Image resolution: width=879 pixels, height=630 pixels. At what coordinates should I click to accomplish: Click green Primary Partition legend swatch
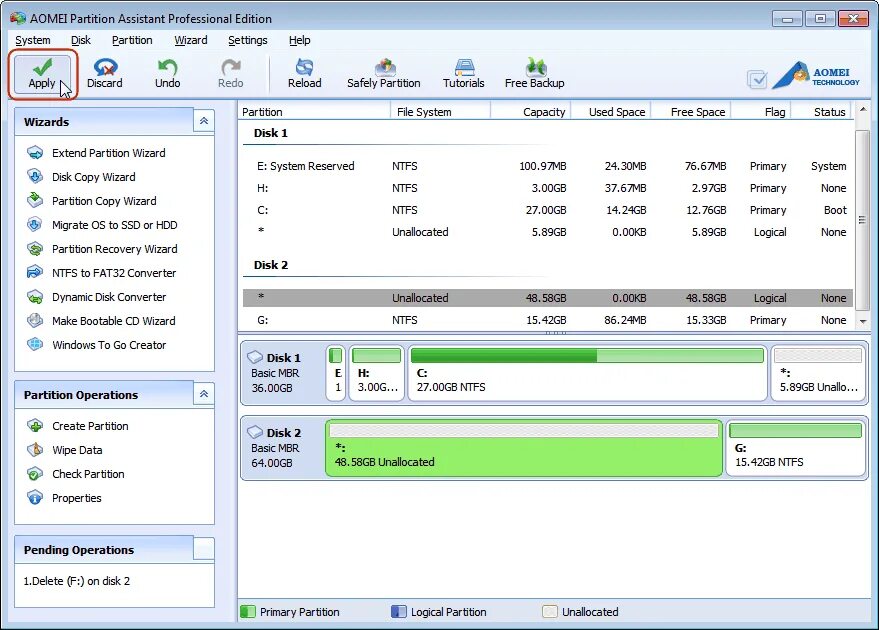tap(248, 612)
